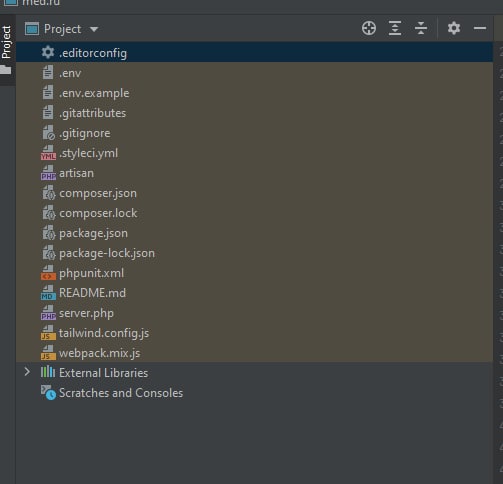Click the Scratches and Consoles clock icon
The width and height of the screenshot is (503, 484).
(49, 393)
